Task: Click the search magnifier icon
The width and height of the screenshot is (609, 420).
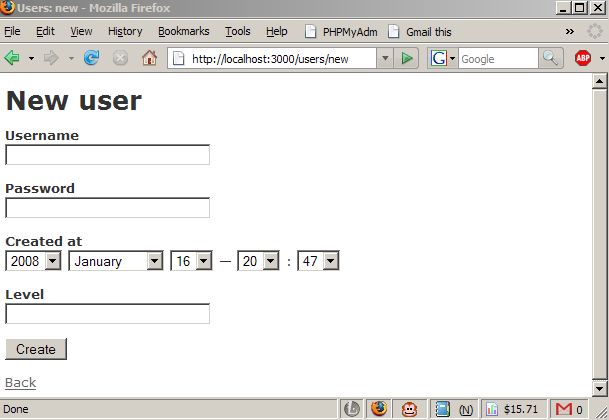Action: click(x=551, y=58)
